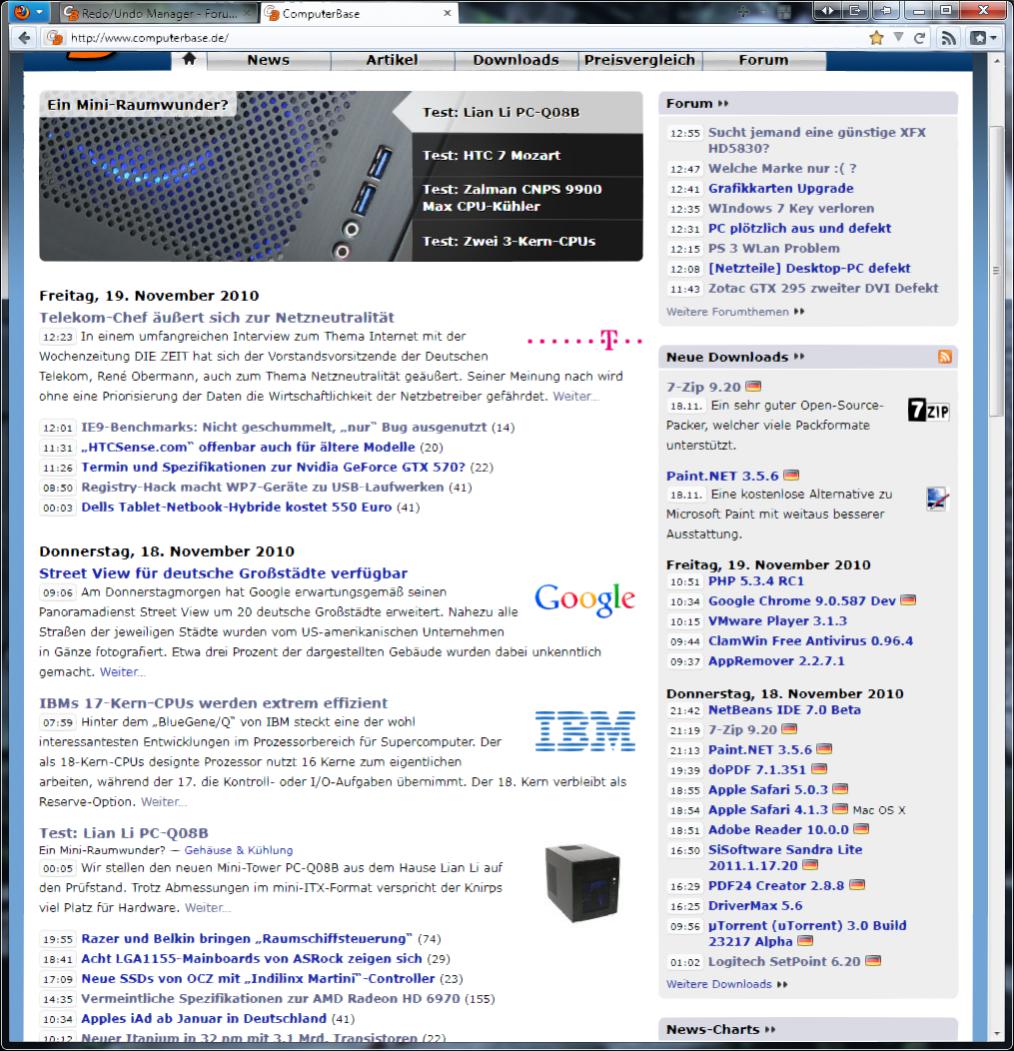Open the URL history dropdown arrow
The image size is (1014, 1051).
pyautogui.click(x=898, y=38)
